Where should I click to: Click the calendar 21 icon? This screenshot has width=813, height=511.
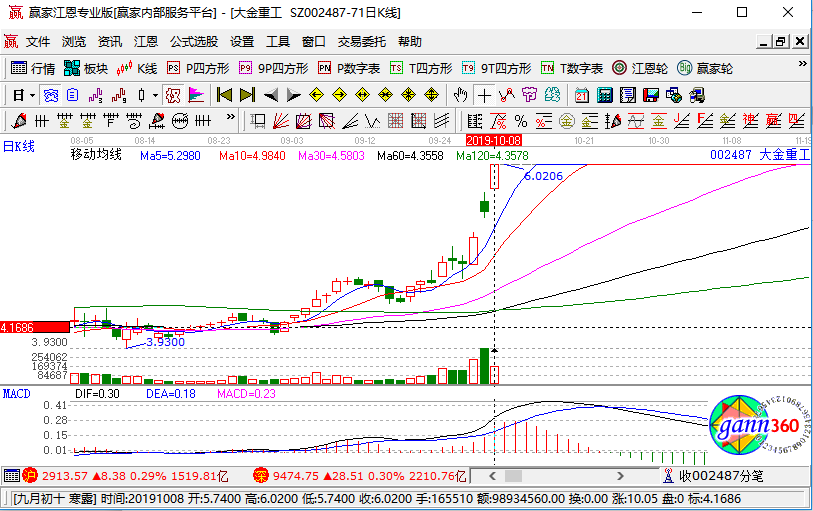coord(581,95)
